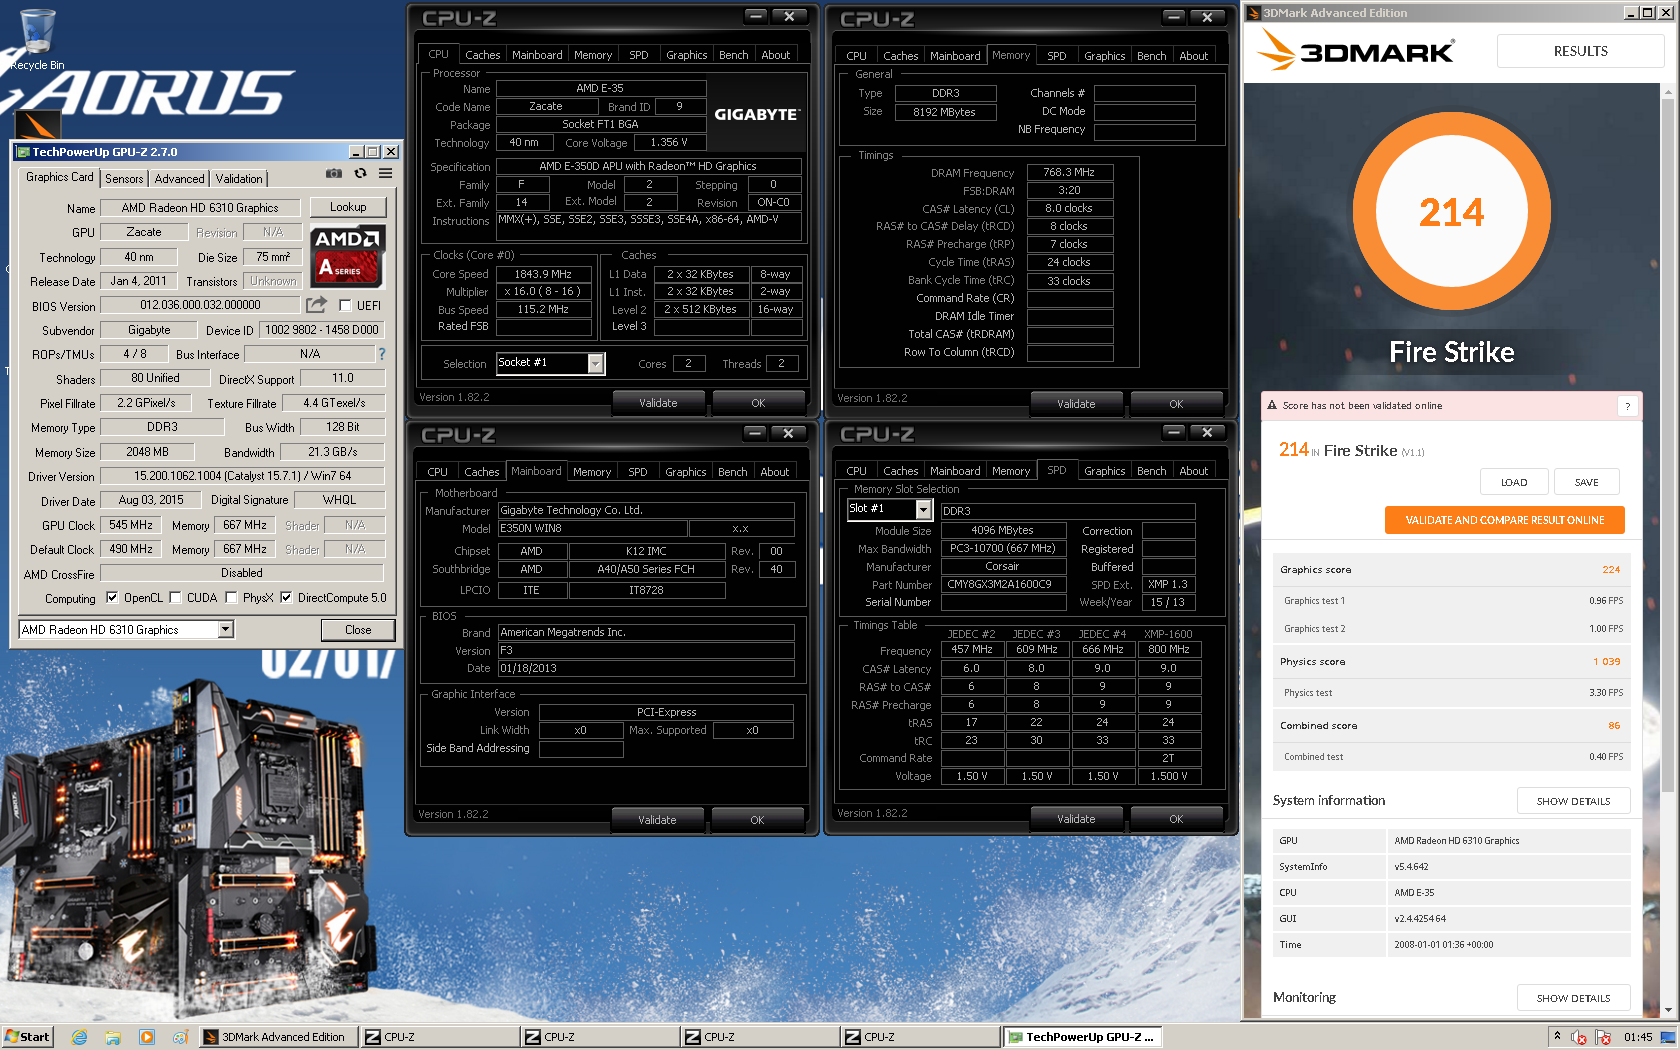Click Show Desktop button at taskbar end

[1668, 1037]
